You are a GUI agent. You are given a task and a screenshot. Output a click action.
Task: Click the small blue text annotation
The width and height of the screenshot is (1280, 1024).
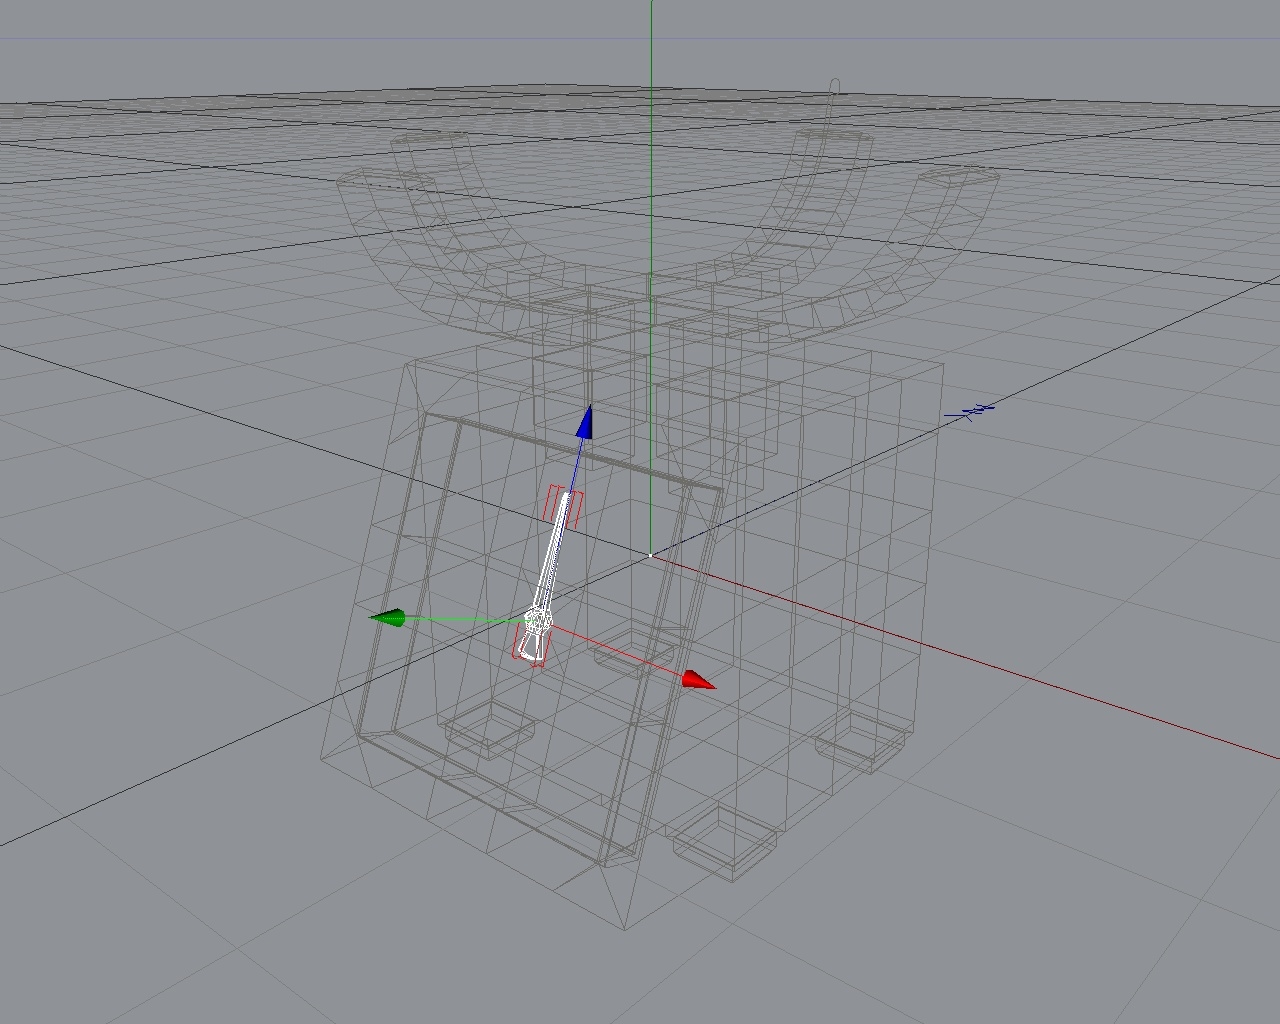coord(972,408)
